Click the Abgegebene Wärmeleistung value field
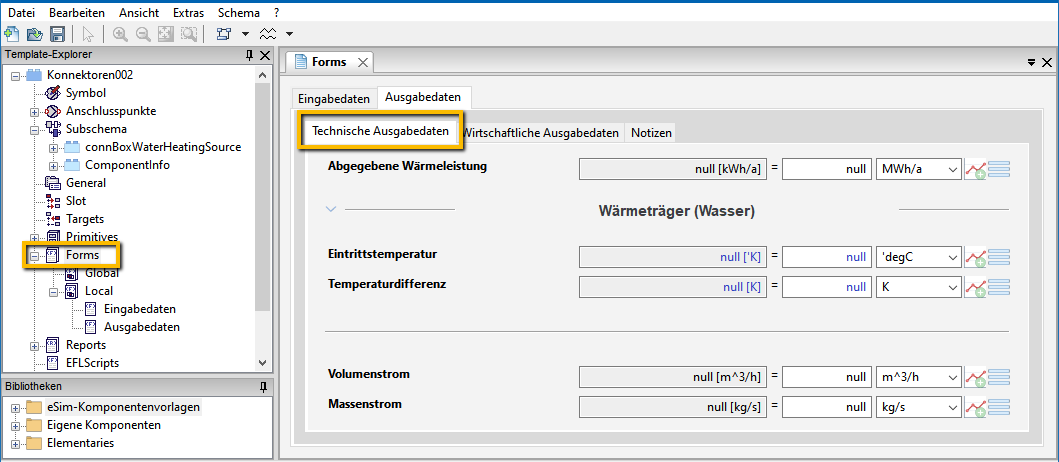 click(827, 170)
